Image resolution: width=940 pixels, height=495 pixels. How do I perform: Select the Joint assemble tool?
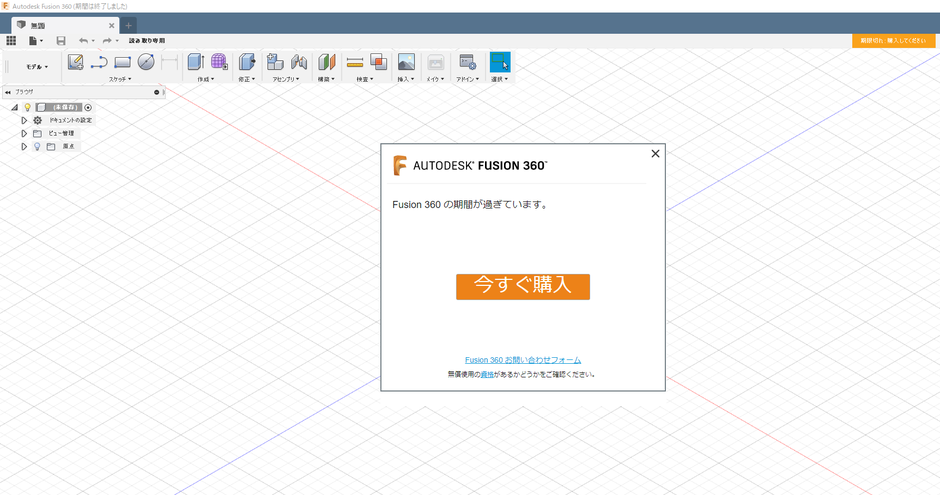[299, 62]
